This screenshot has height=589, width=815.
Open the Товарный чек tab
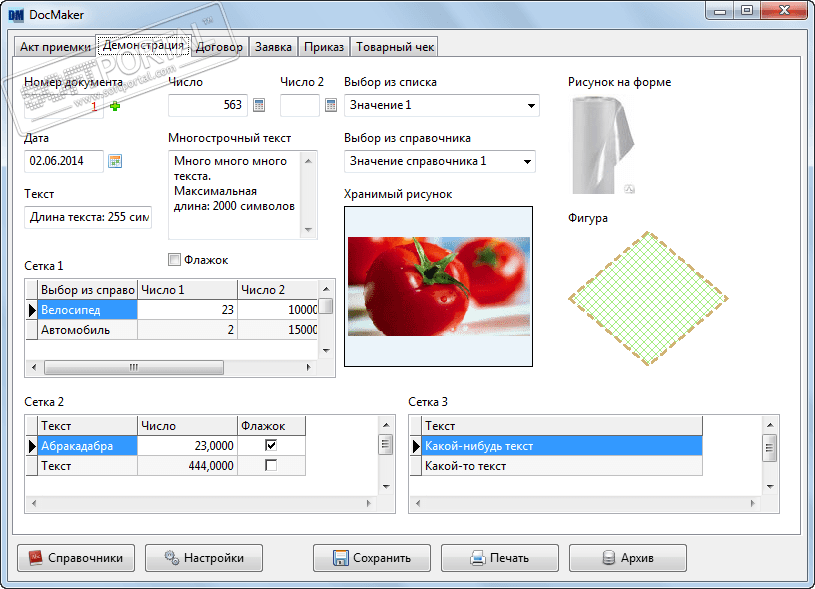tap(395, 47)
